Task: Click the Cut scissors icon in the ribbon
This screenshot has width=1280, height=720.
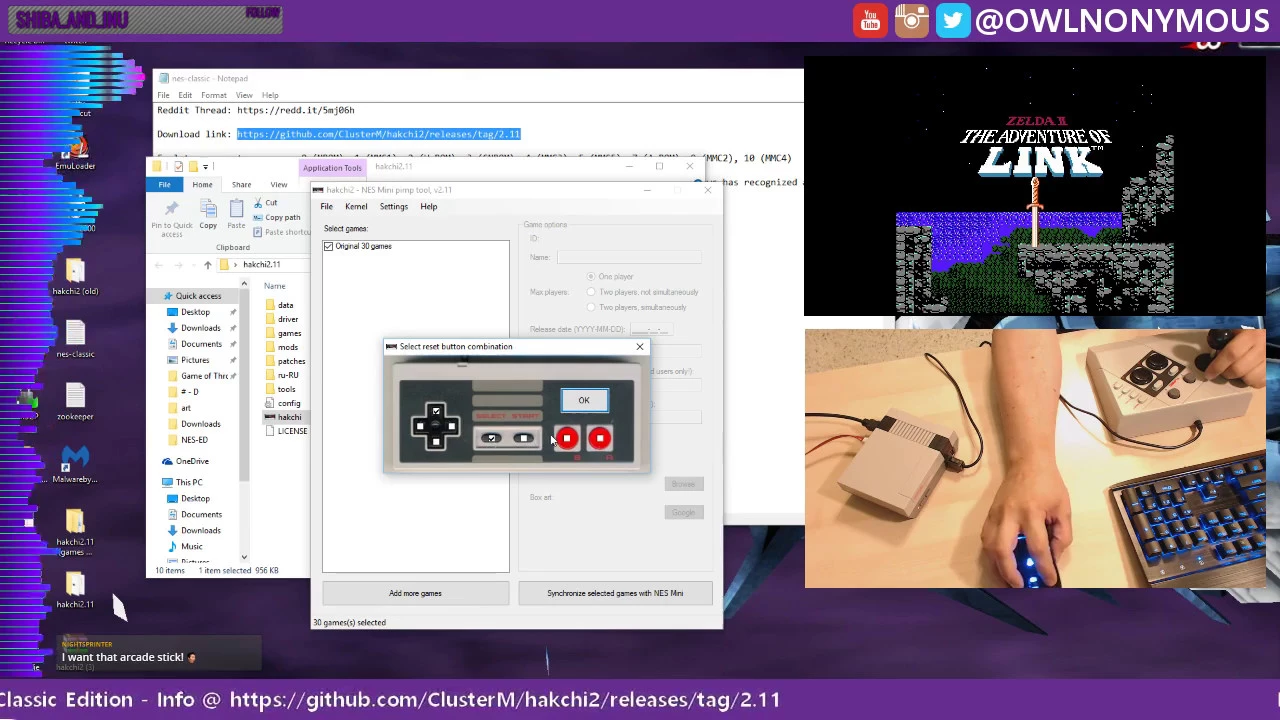Action: pos(258,203)
